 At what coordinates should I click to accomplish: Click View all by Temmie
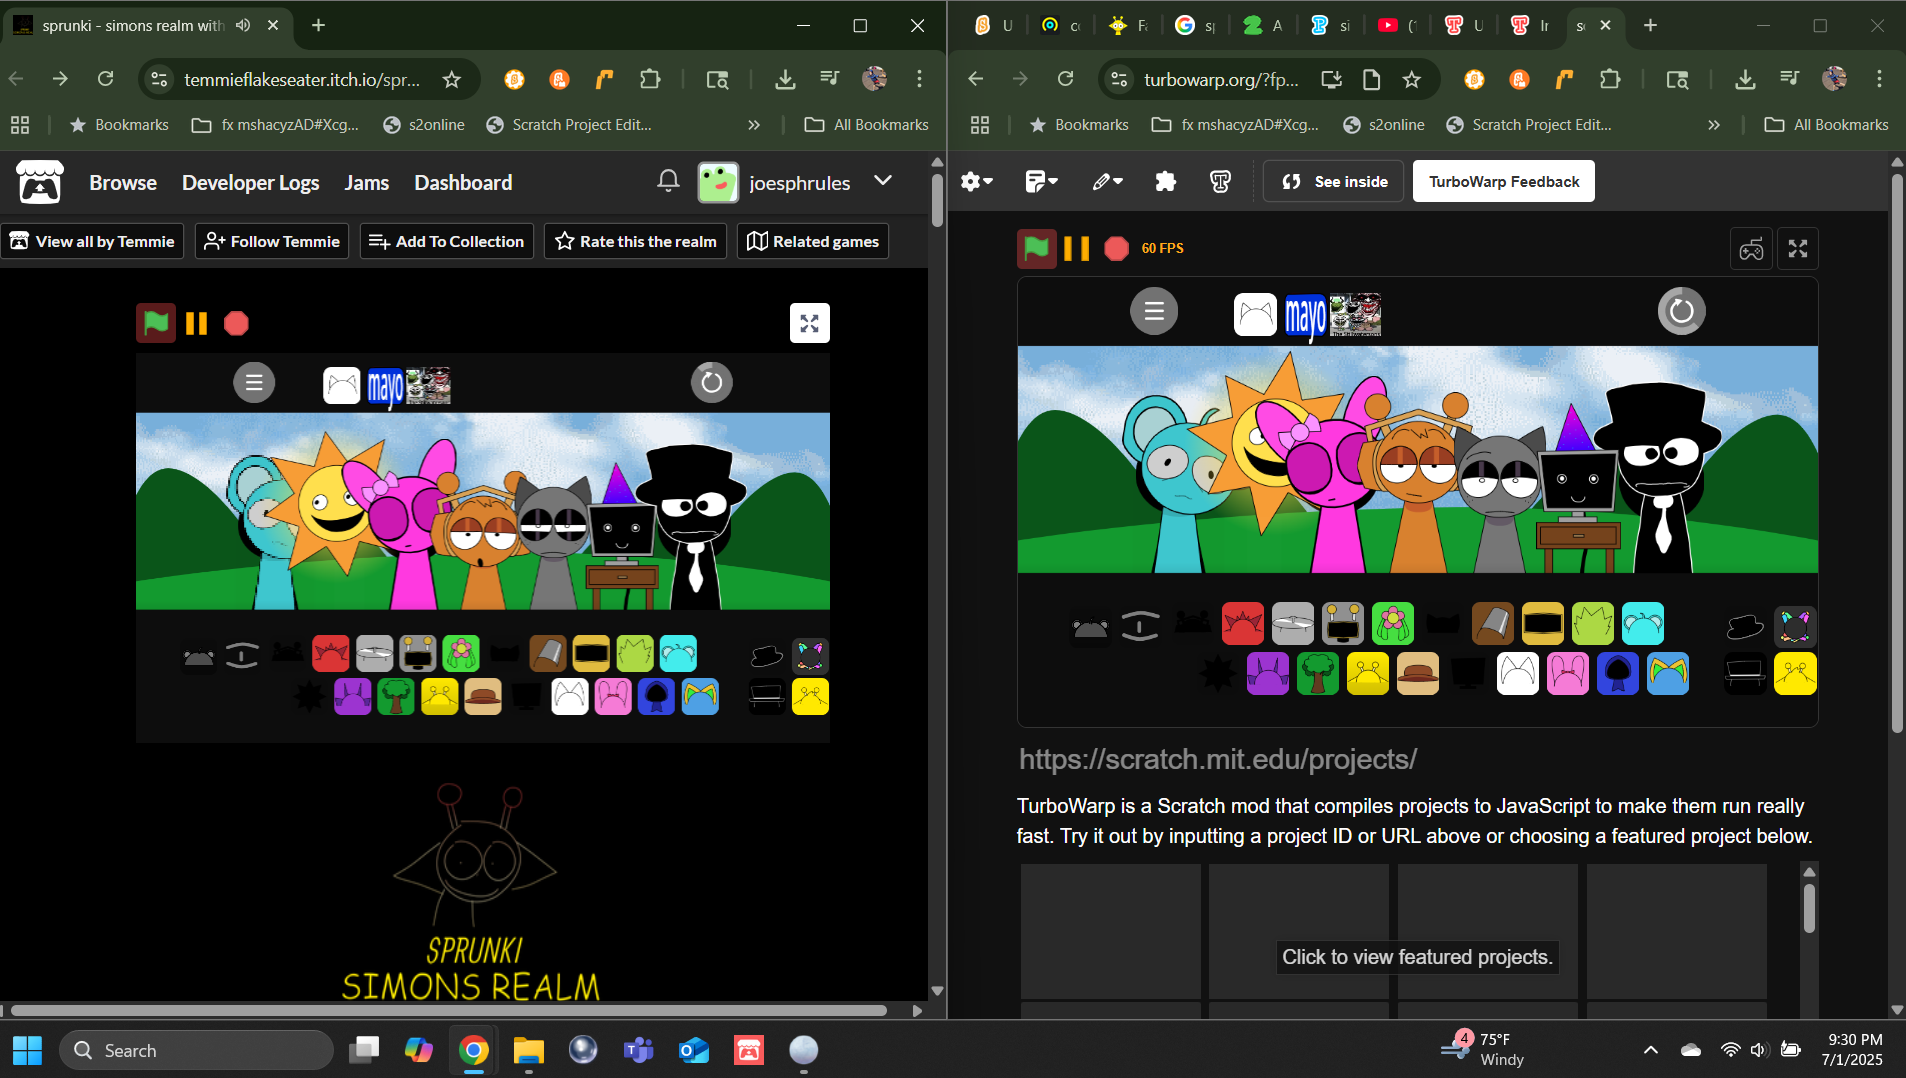(x=92, y=241)
